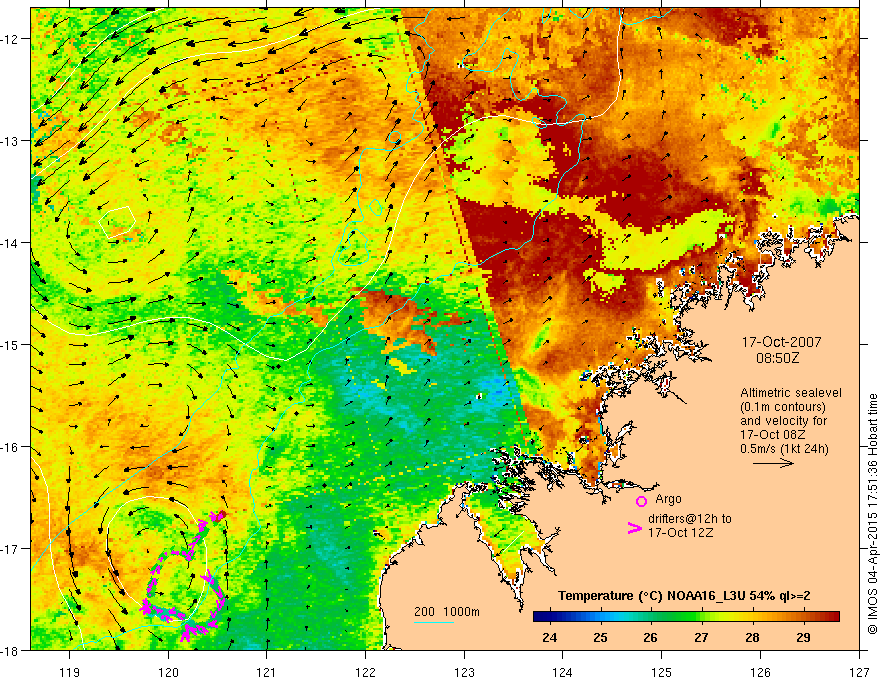Click the colorbar tick label 27

coord(701,637)
